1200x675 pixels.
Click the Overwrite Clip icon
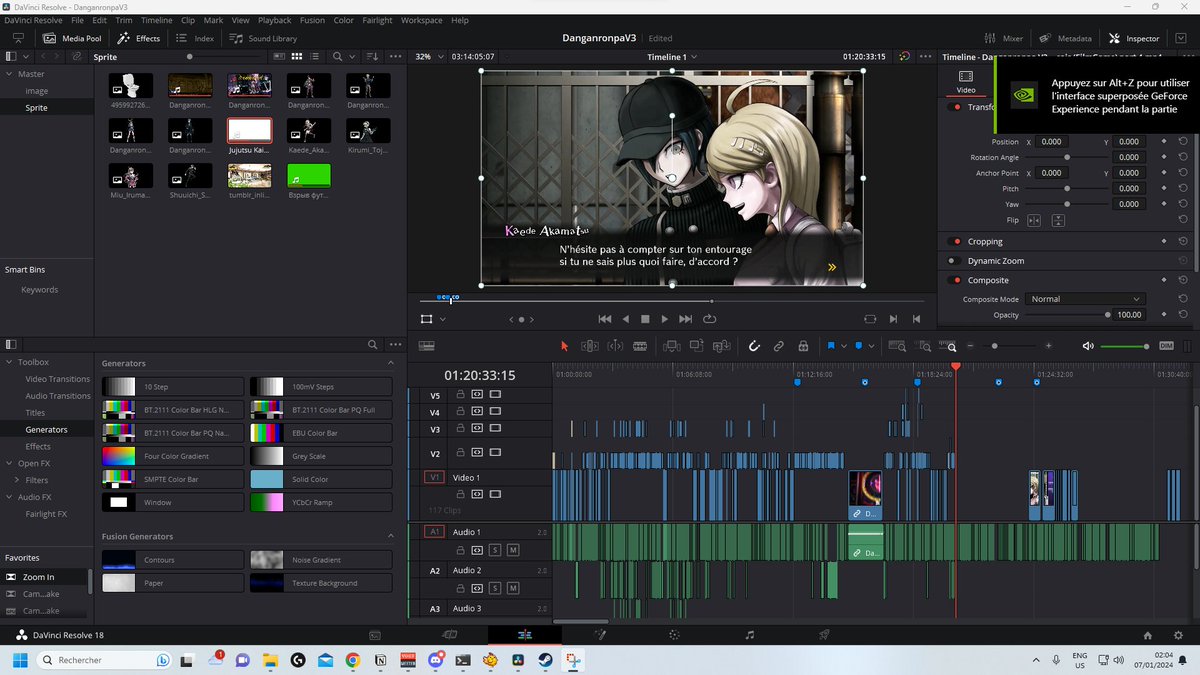[696, 346]
